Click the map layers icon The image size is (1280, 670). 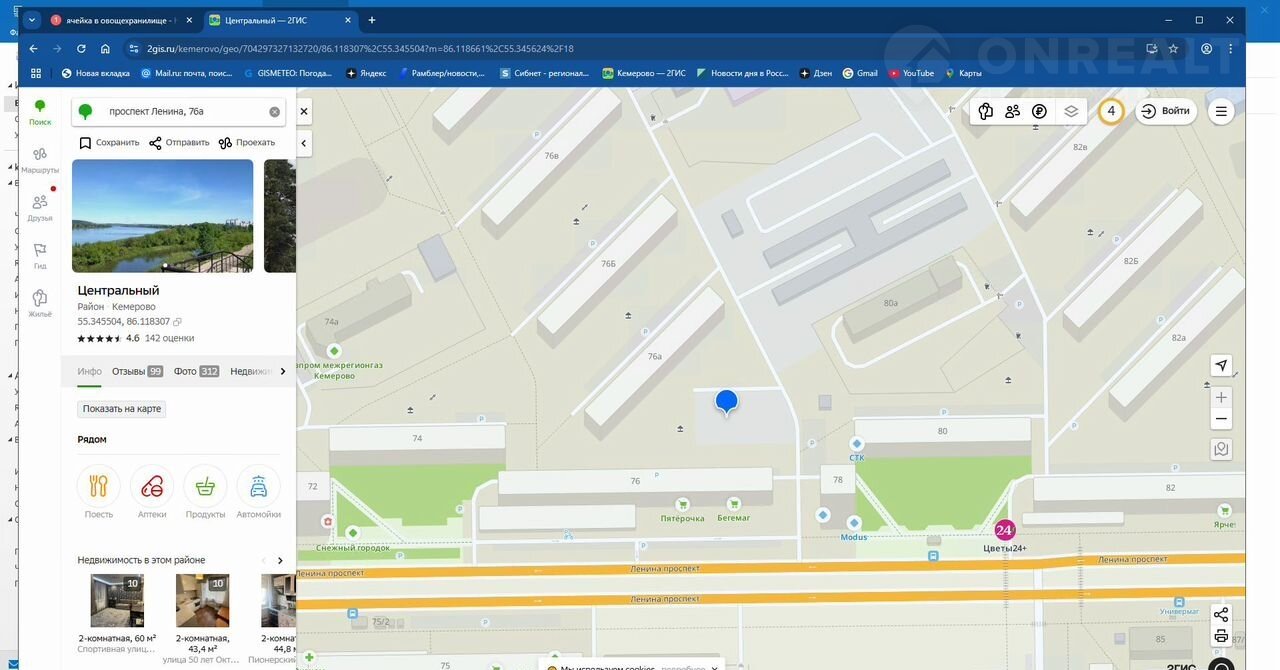coord(1071,111)
